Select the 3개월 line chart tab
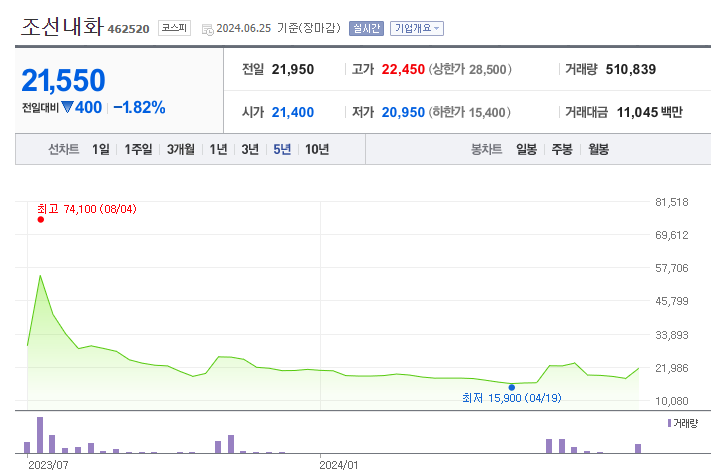The width and height of the screenshot is (711, 475). pyautogui.click(x=180, y=149)
